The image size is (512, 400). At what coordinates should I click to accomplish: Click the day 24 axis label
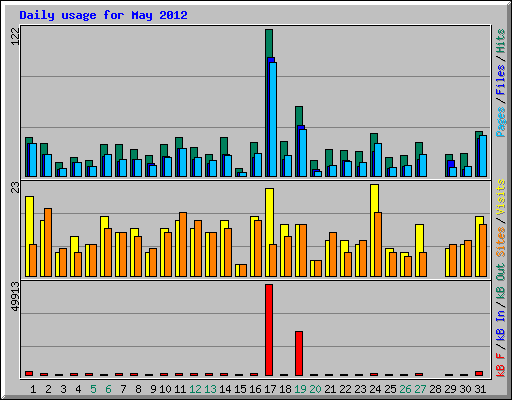pyautogui.click(x=375, y=389)
